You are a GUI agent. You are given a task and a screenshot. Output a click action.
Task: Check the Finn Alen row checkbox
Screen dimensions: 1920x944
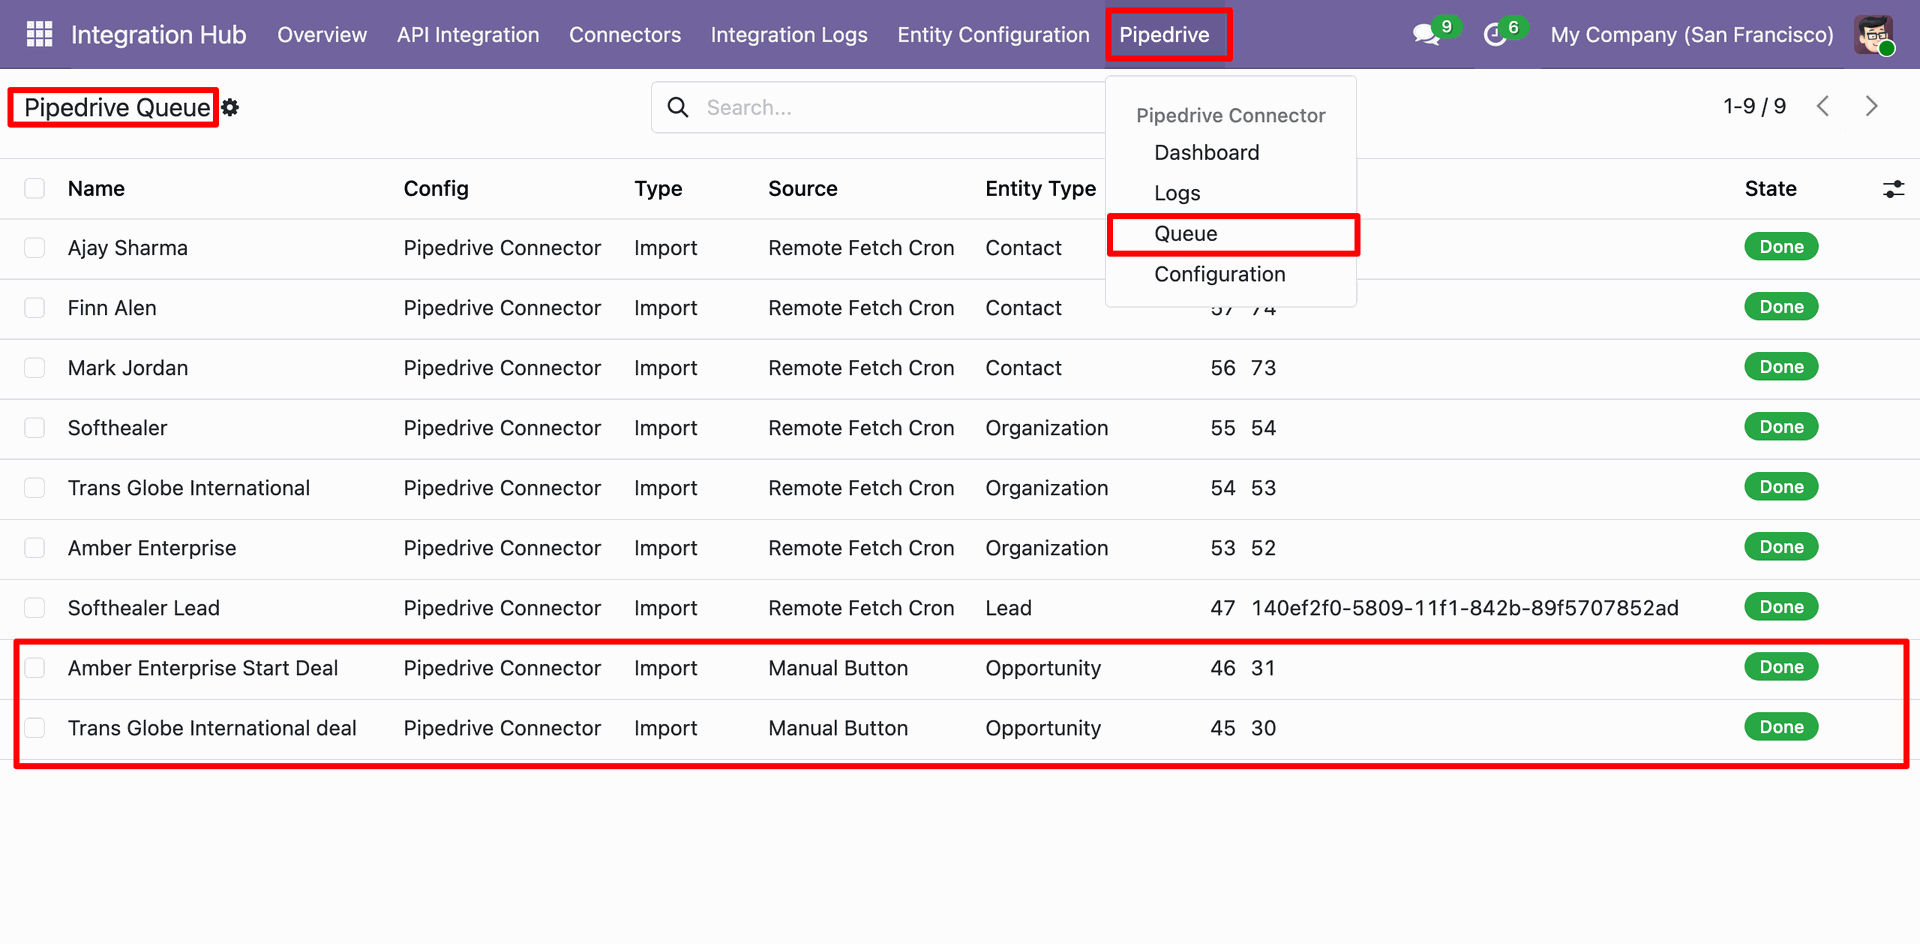pos(35,307)
